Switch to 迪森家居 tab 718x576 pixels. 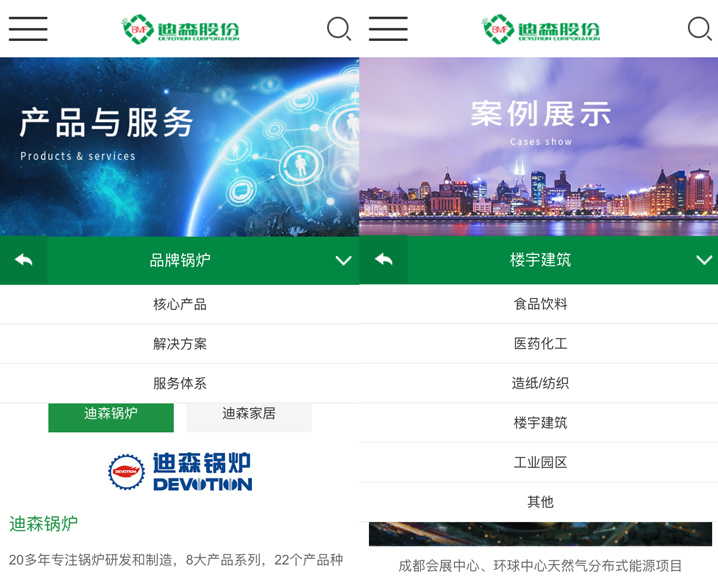coord(249,417)
